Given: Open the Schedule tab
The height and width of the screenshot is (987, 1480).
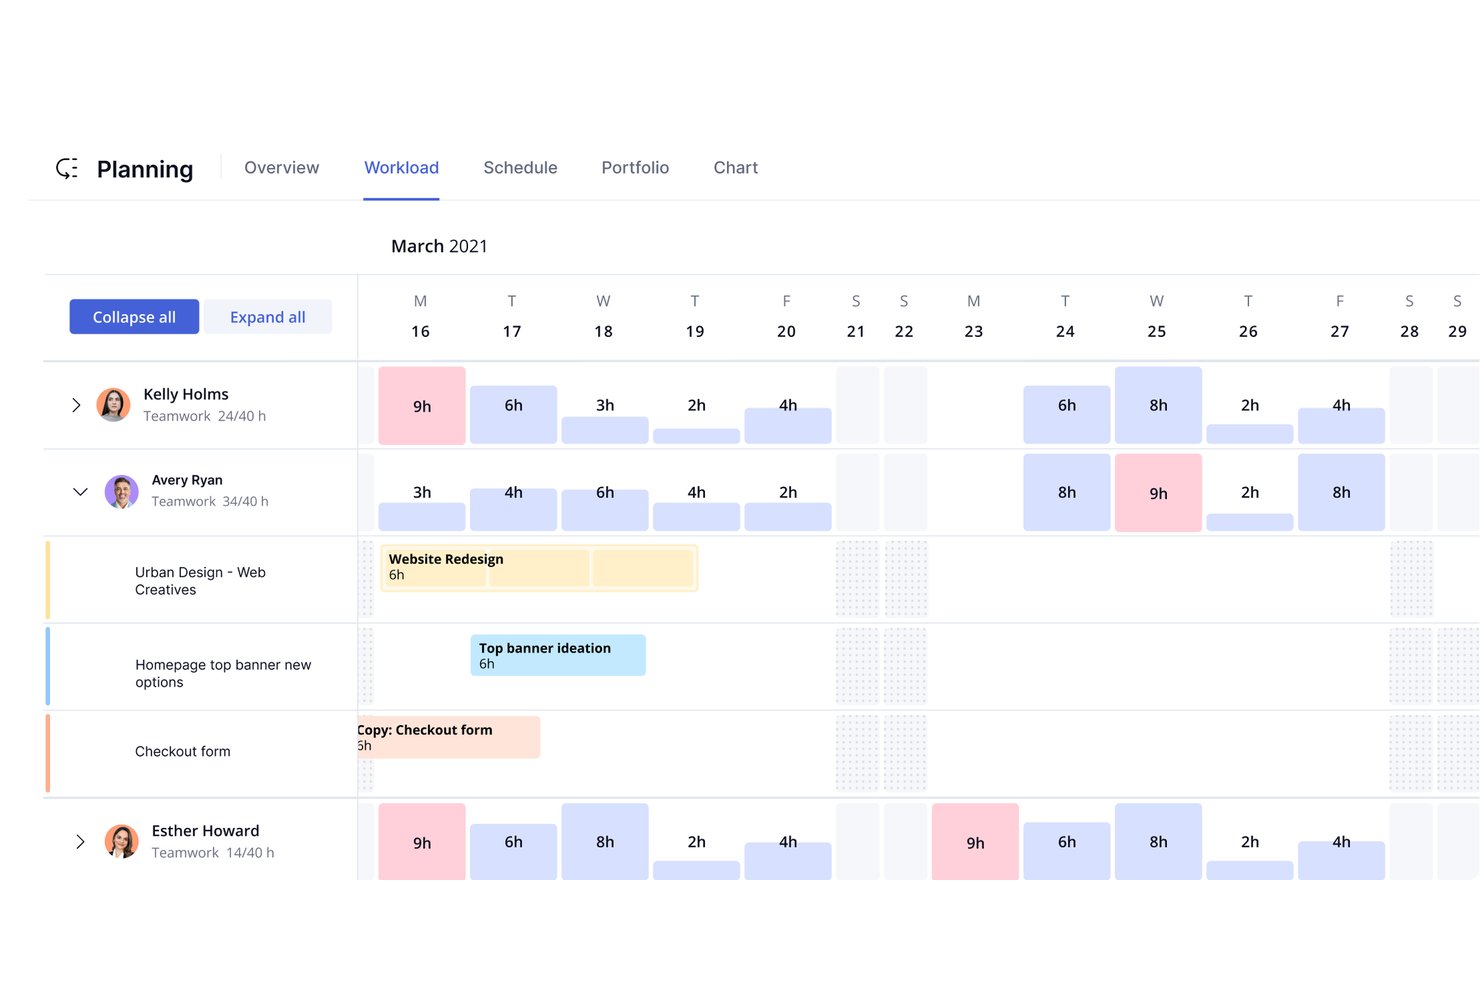Looking at the screenshot, I should coord(520,168).
